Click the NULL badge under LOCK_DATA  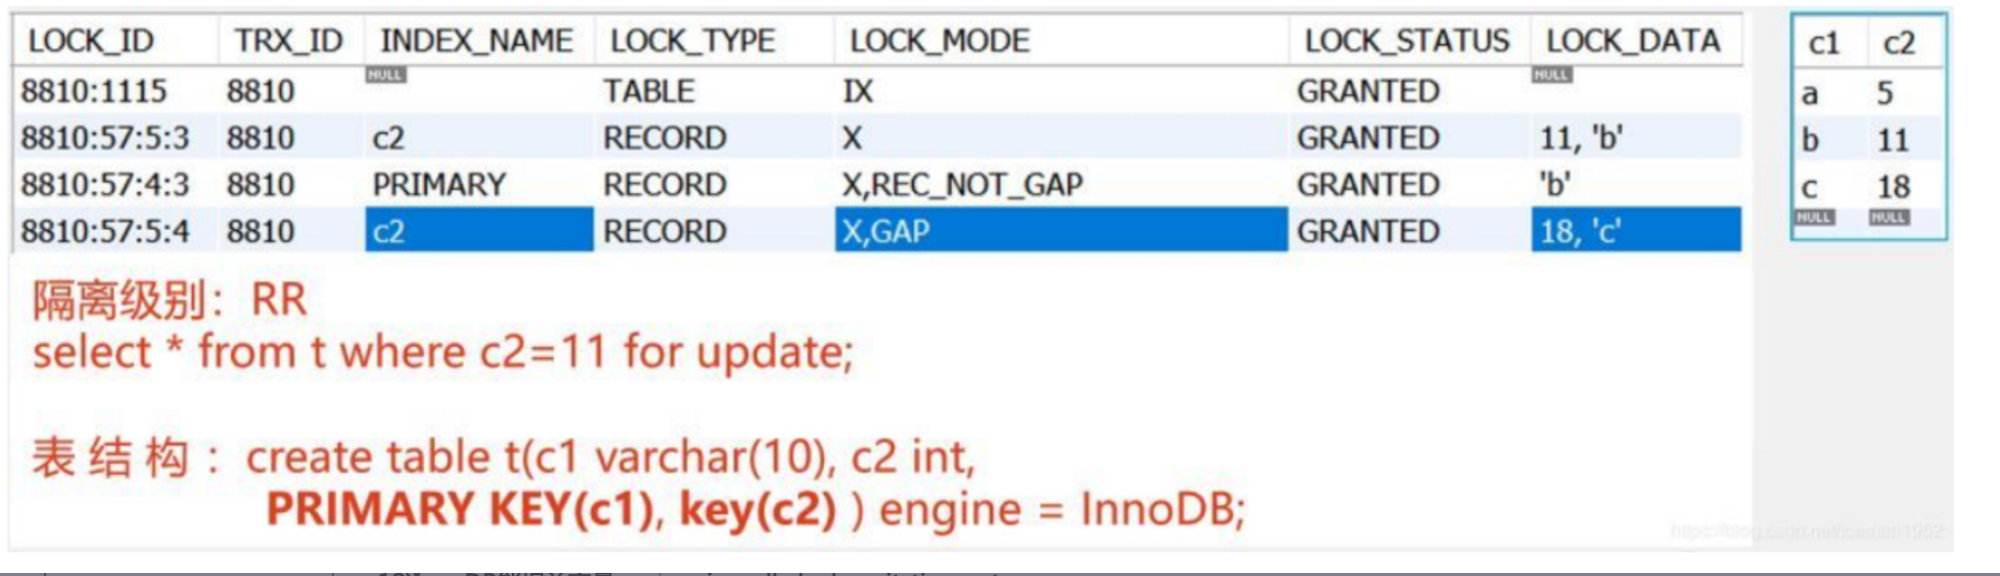pyautogui.click(x=1551, y=75)
